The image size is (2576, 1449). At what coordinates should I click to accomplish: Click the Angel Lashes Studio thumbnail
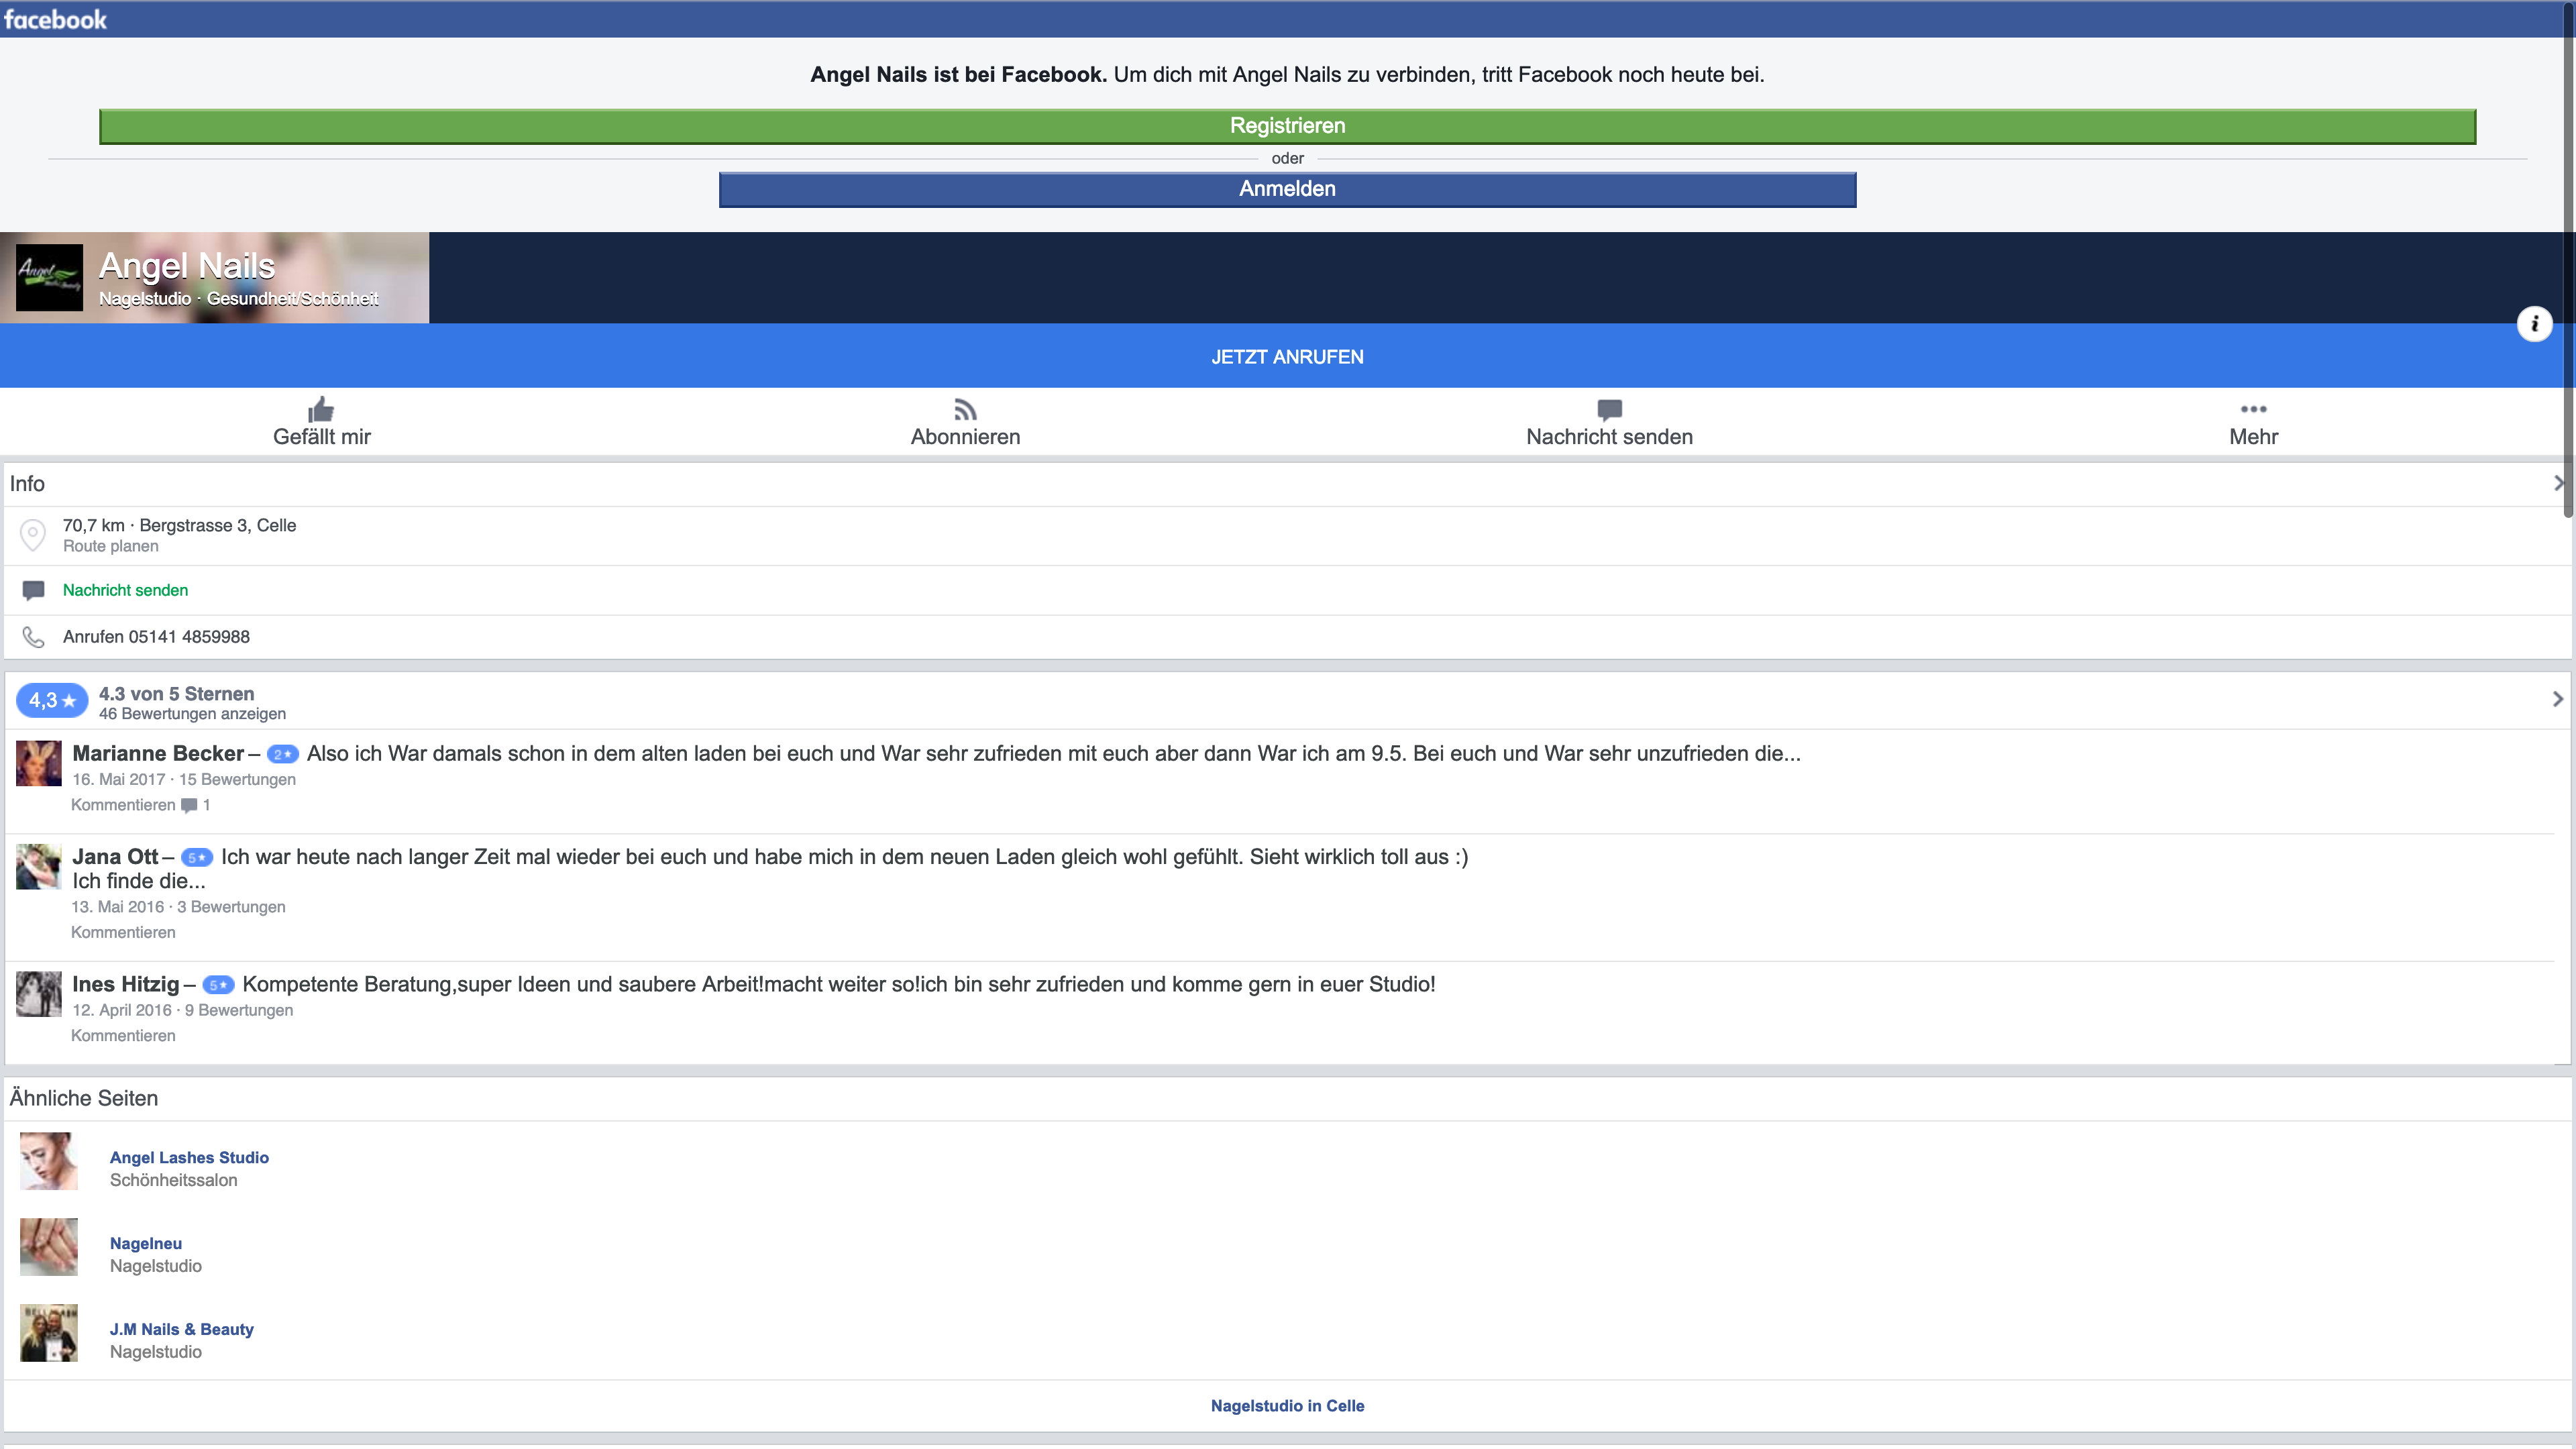click(x=49, y=1161)
